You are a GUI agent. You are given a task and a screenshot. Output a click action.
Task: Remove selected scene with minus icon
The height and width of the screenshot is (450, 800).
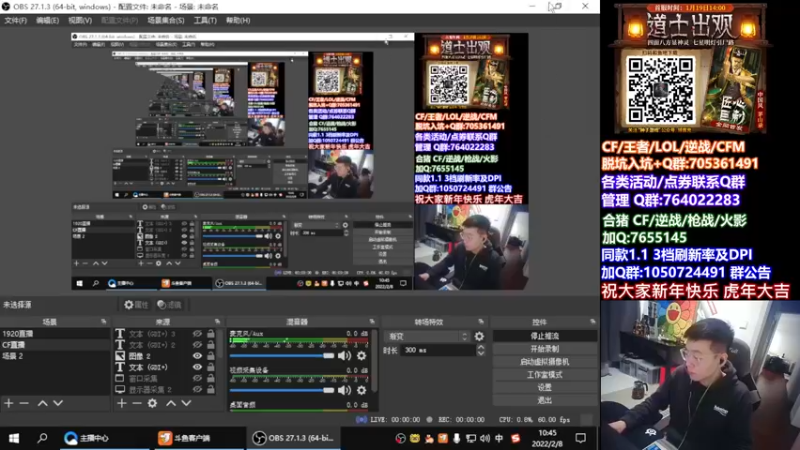tap(24, 403)
